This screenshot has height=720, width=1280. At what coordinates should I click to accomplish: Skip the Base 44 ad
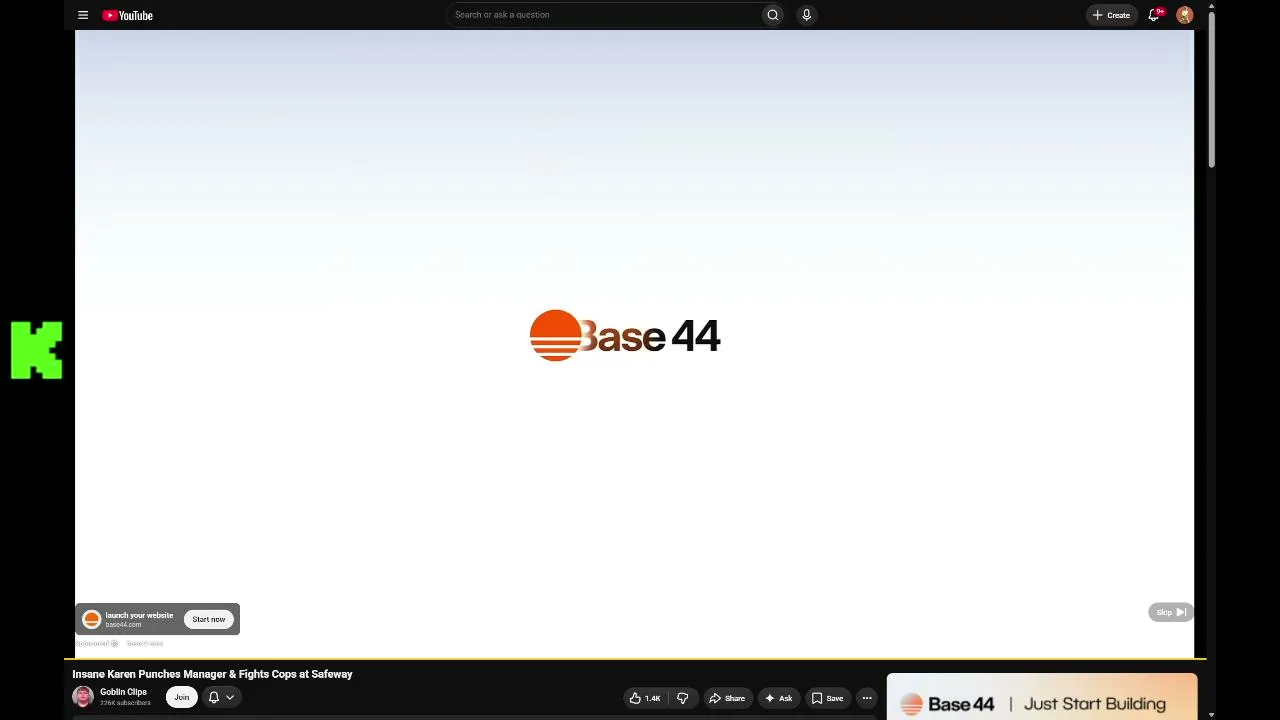click(1170, 612)
